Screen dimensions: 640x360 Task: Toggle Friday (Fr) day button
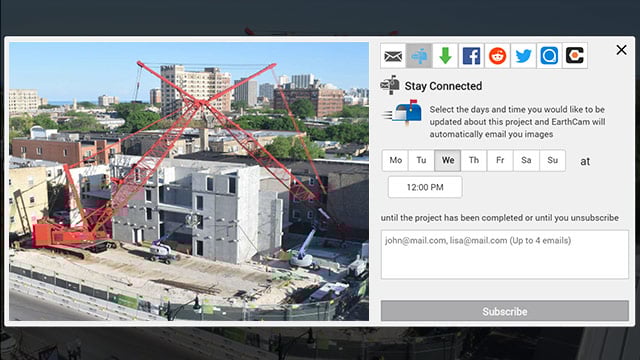coord(500,160)
